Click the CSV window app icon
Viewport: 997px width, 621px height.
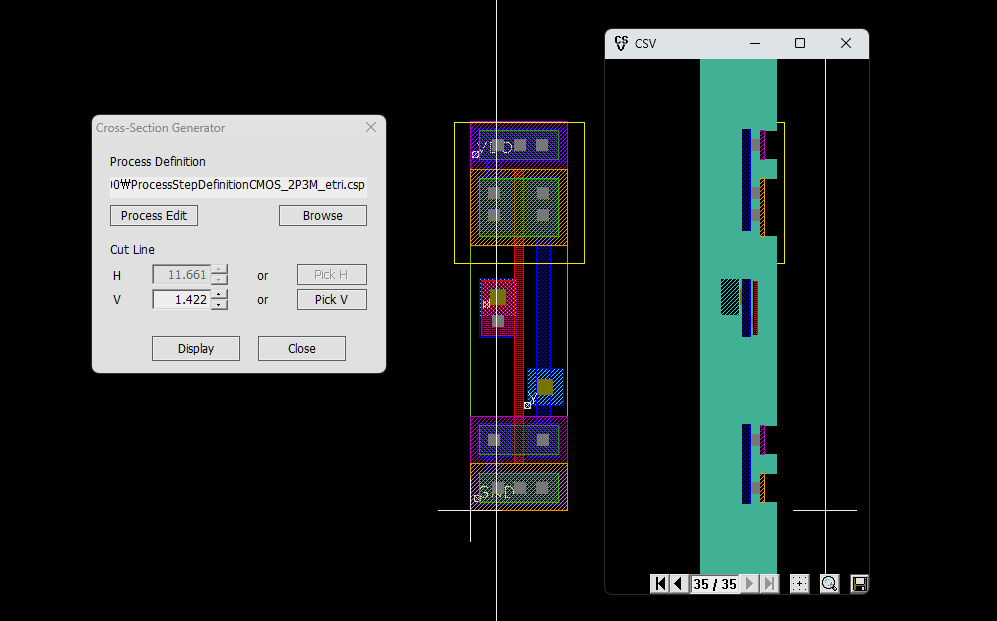[621, 43]
